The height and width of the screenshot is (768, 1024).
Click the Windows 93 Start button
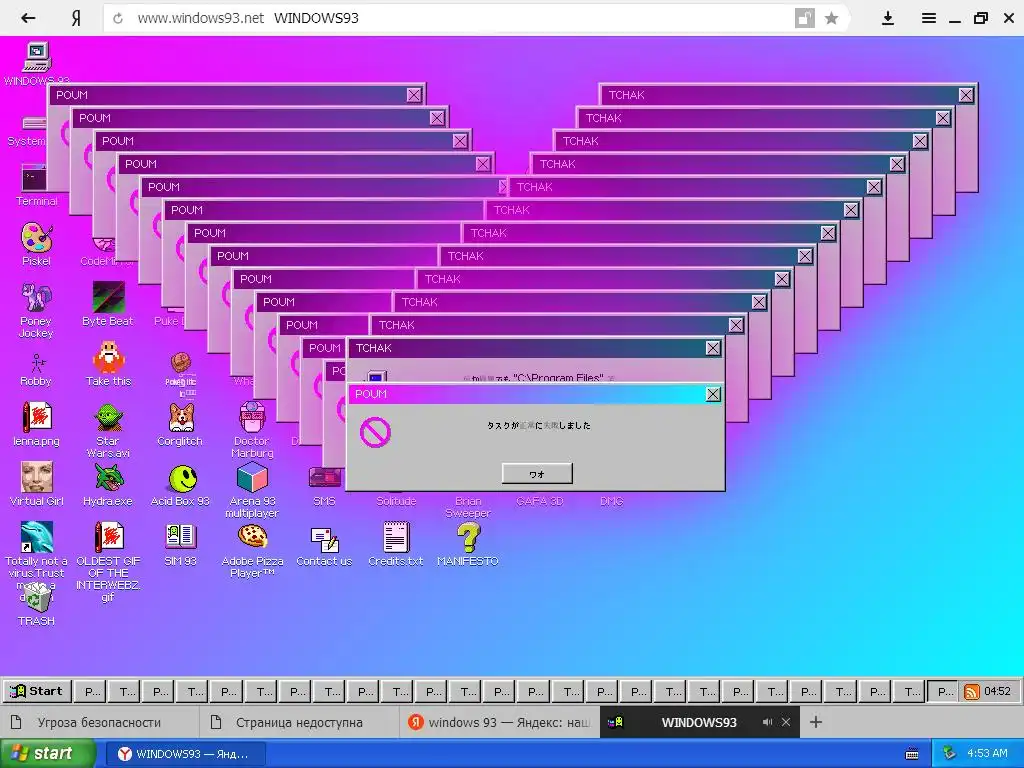[x=37, y=691]
